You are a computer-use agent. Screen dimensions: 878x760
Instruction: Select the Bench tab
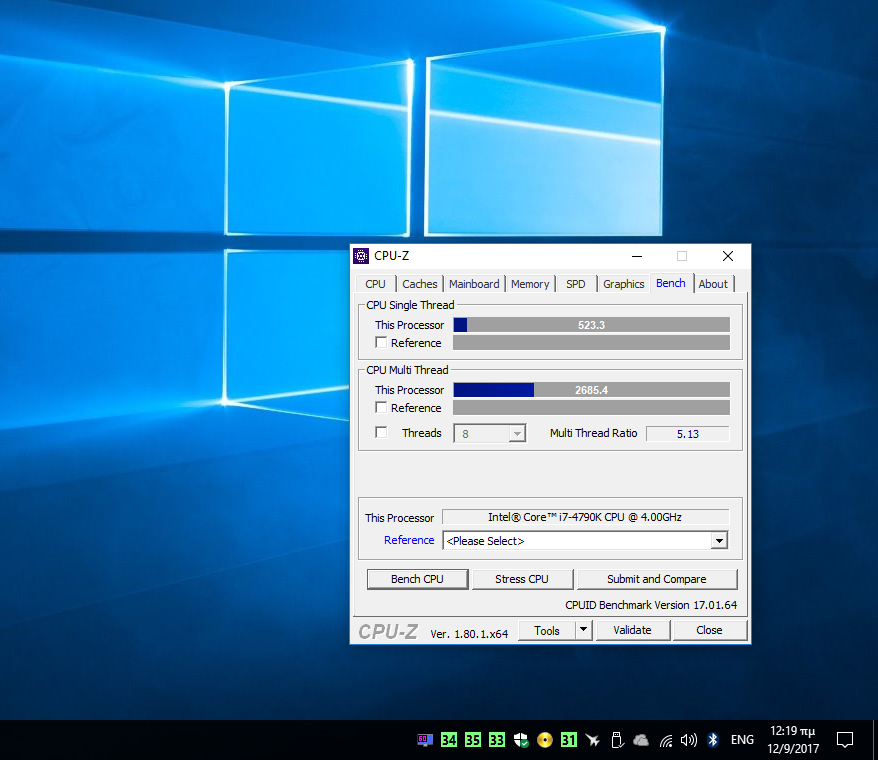[x=671, y=283]
